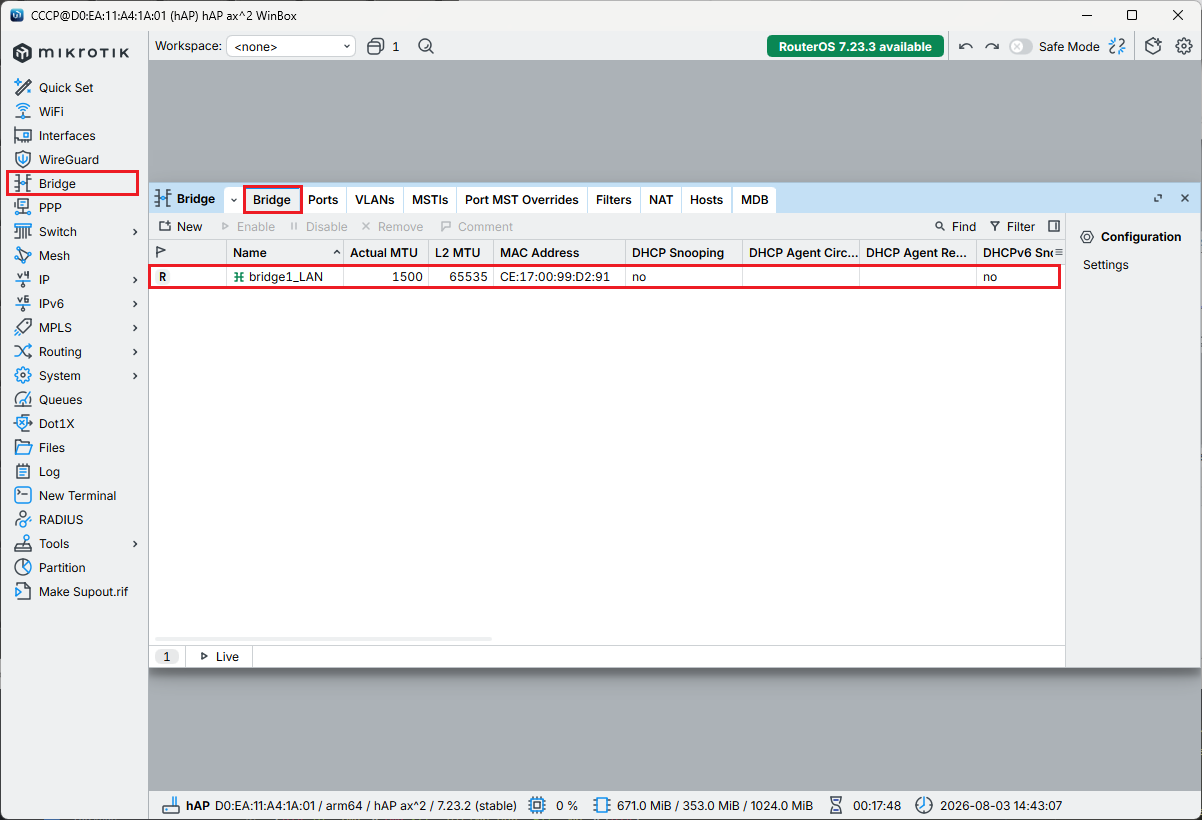
Task: Open the Workspace dropdown
Action: 291,46
